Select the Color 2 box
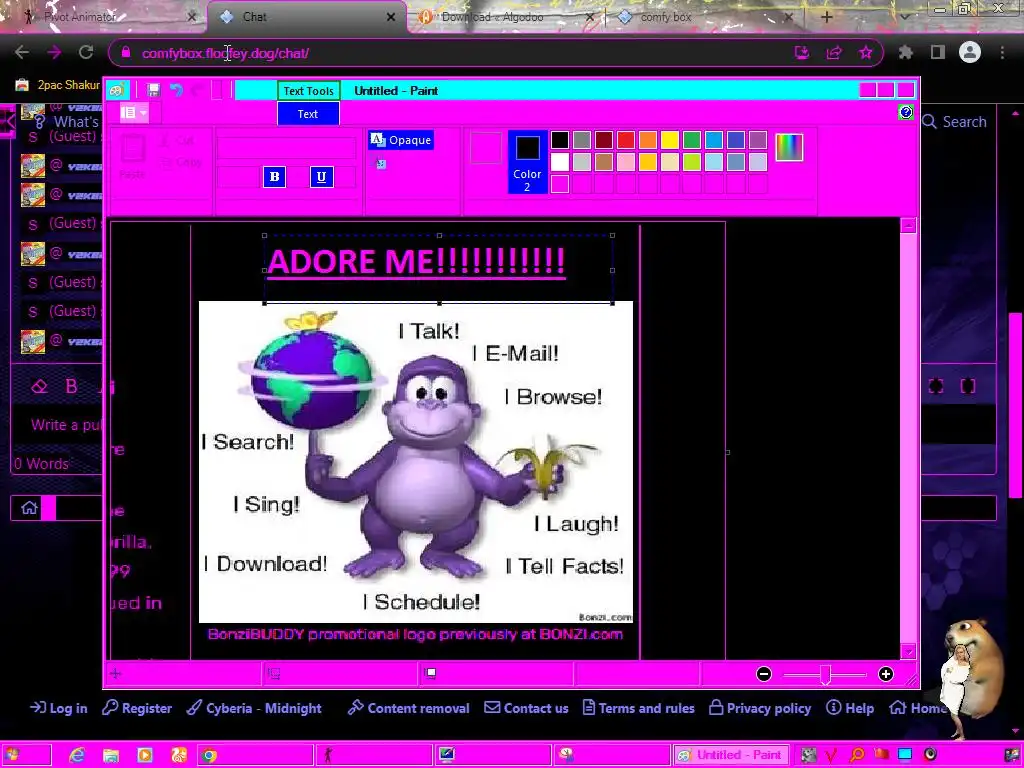Viewport: 1024px width, 768px height. (x=527, y=162)
